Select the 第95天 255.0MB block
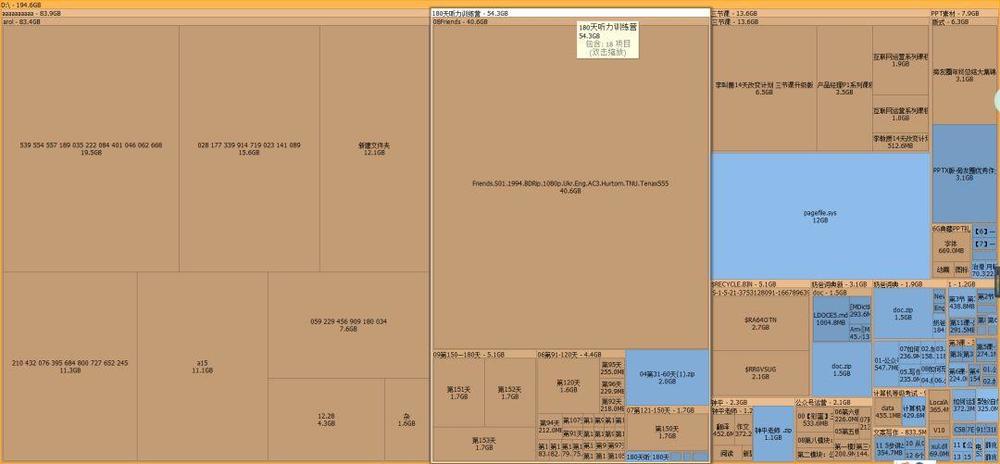 pyautogui.click(x=612, y=368)
